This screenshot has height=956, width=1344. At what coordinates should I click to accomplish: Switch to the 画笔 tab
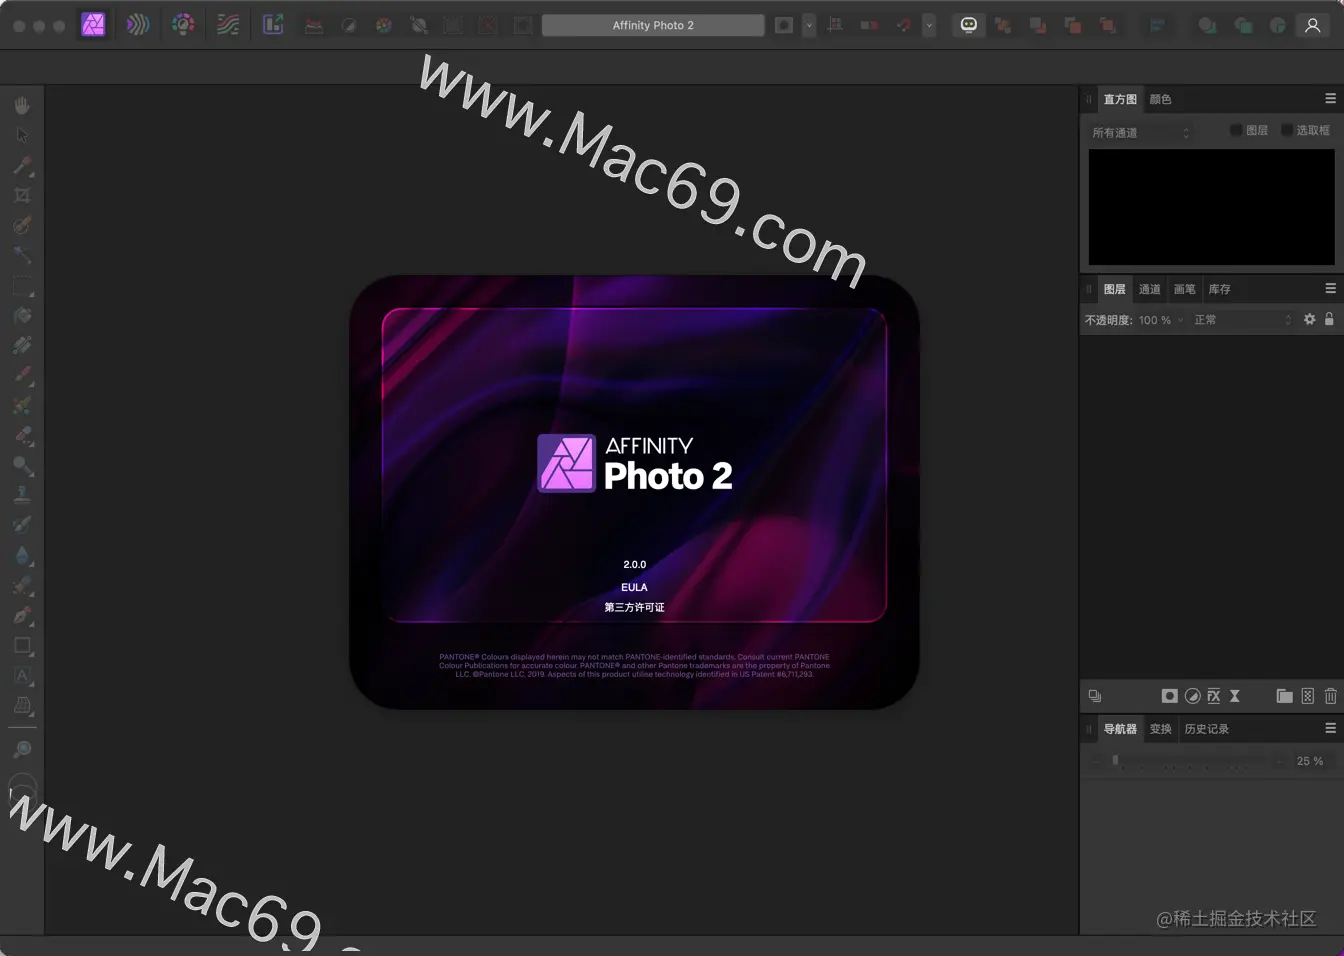(1184, 289)
